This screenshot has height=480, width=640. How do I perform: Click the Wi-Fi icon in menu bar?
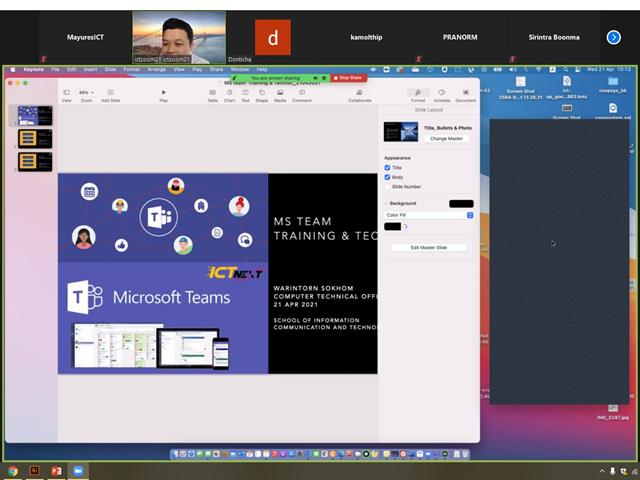539,69
